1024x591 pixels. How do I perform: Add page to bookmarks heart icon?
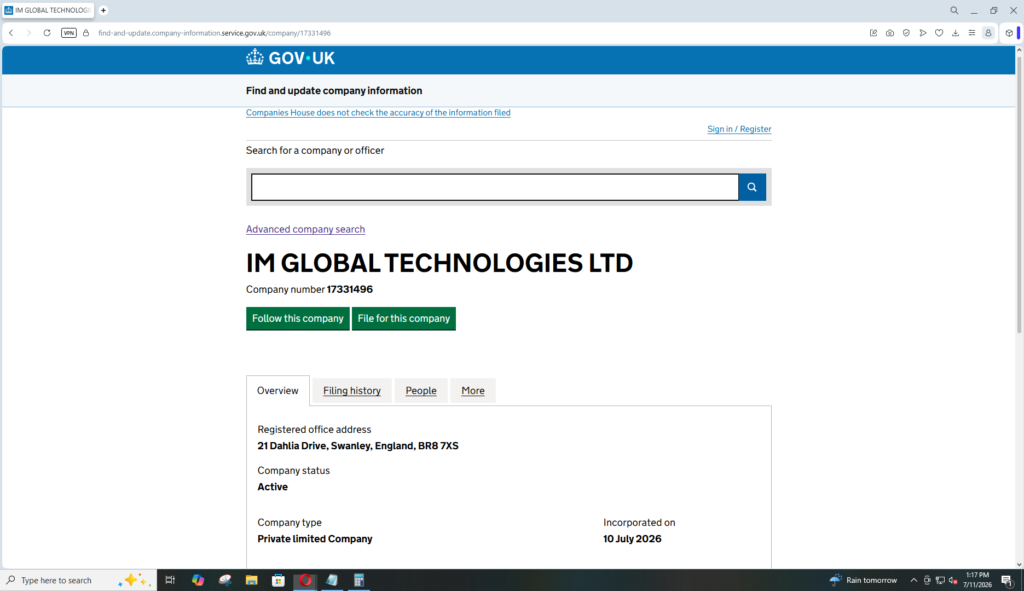(939, 33)
